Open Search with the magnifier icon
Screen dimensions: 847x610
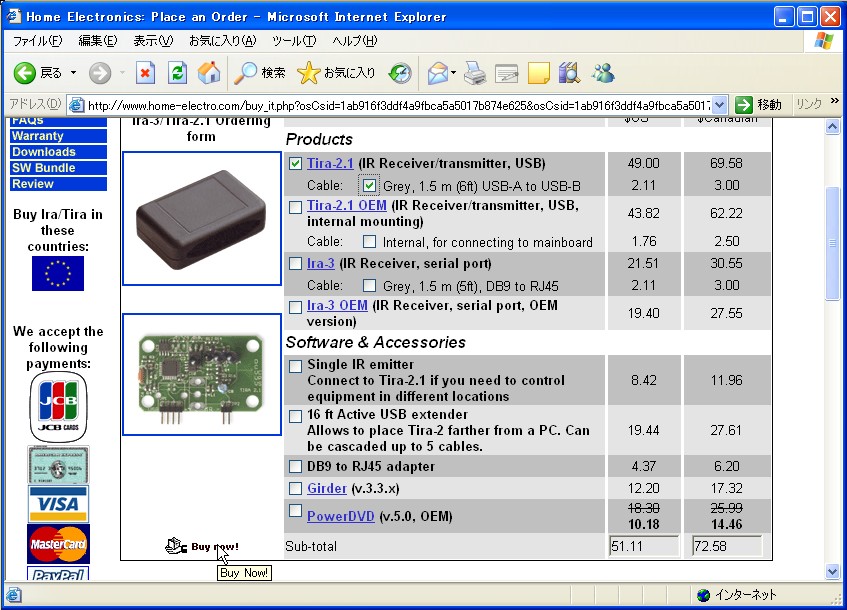coord(245,73)
